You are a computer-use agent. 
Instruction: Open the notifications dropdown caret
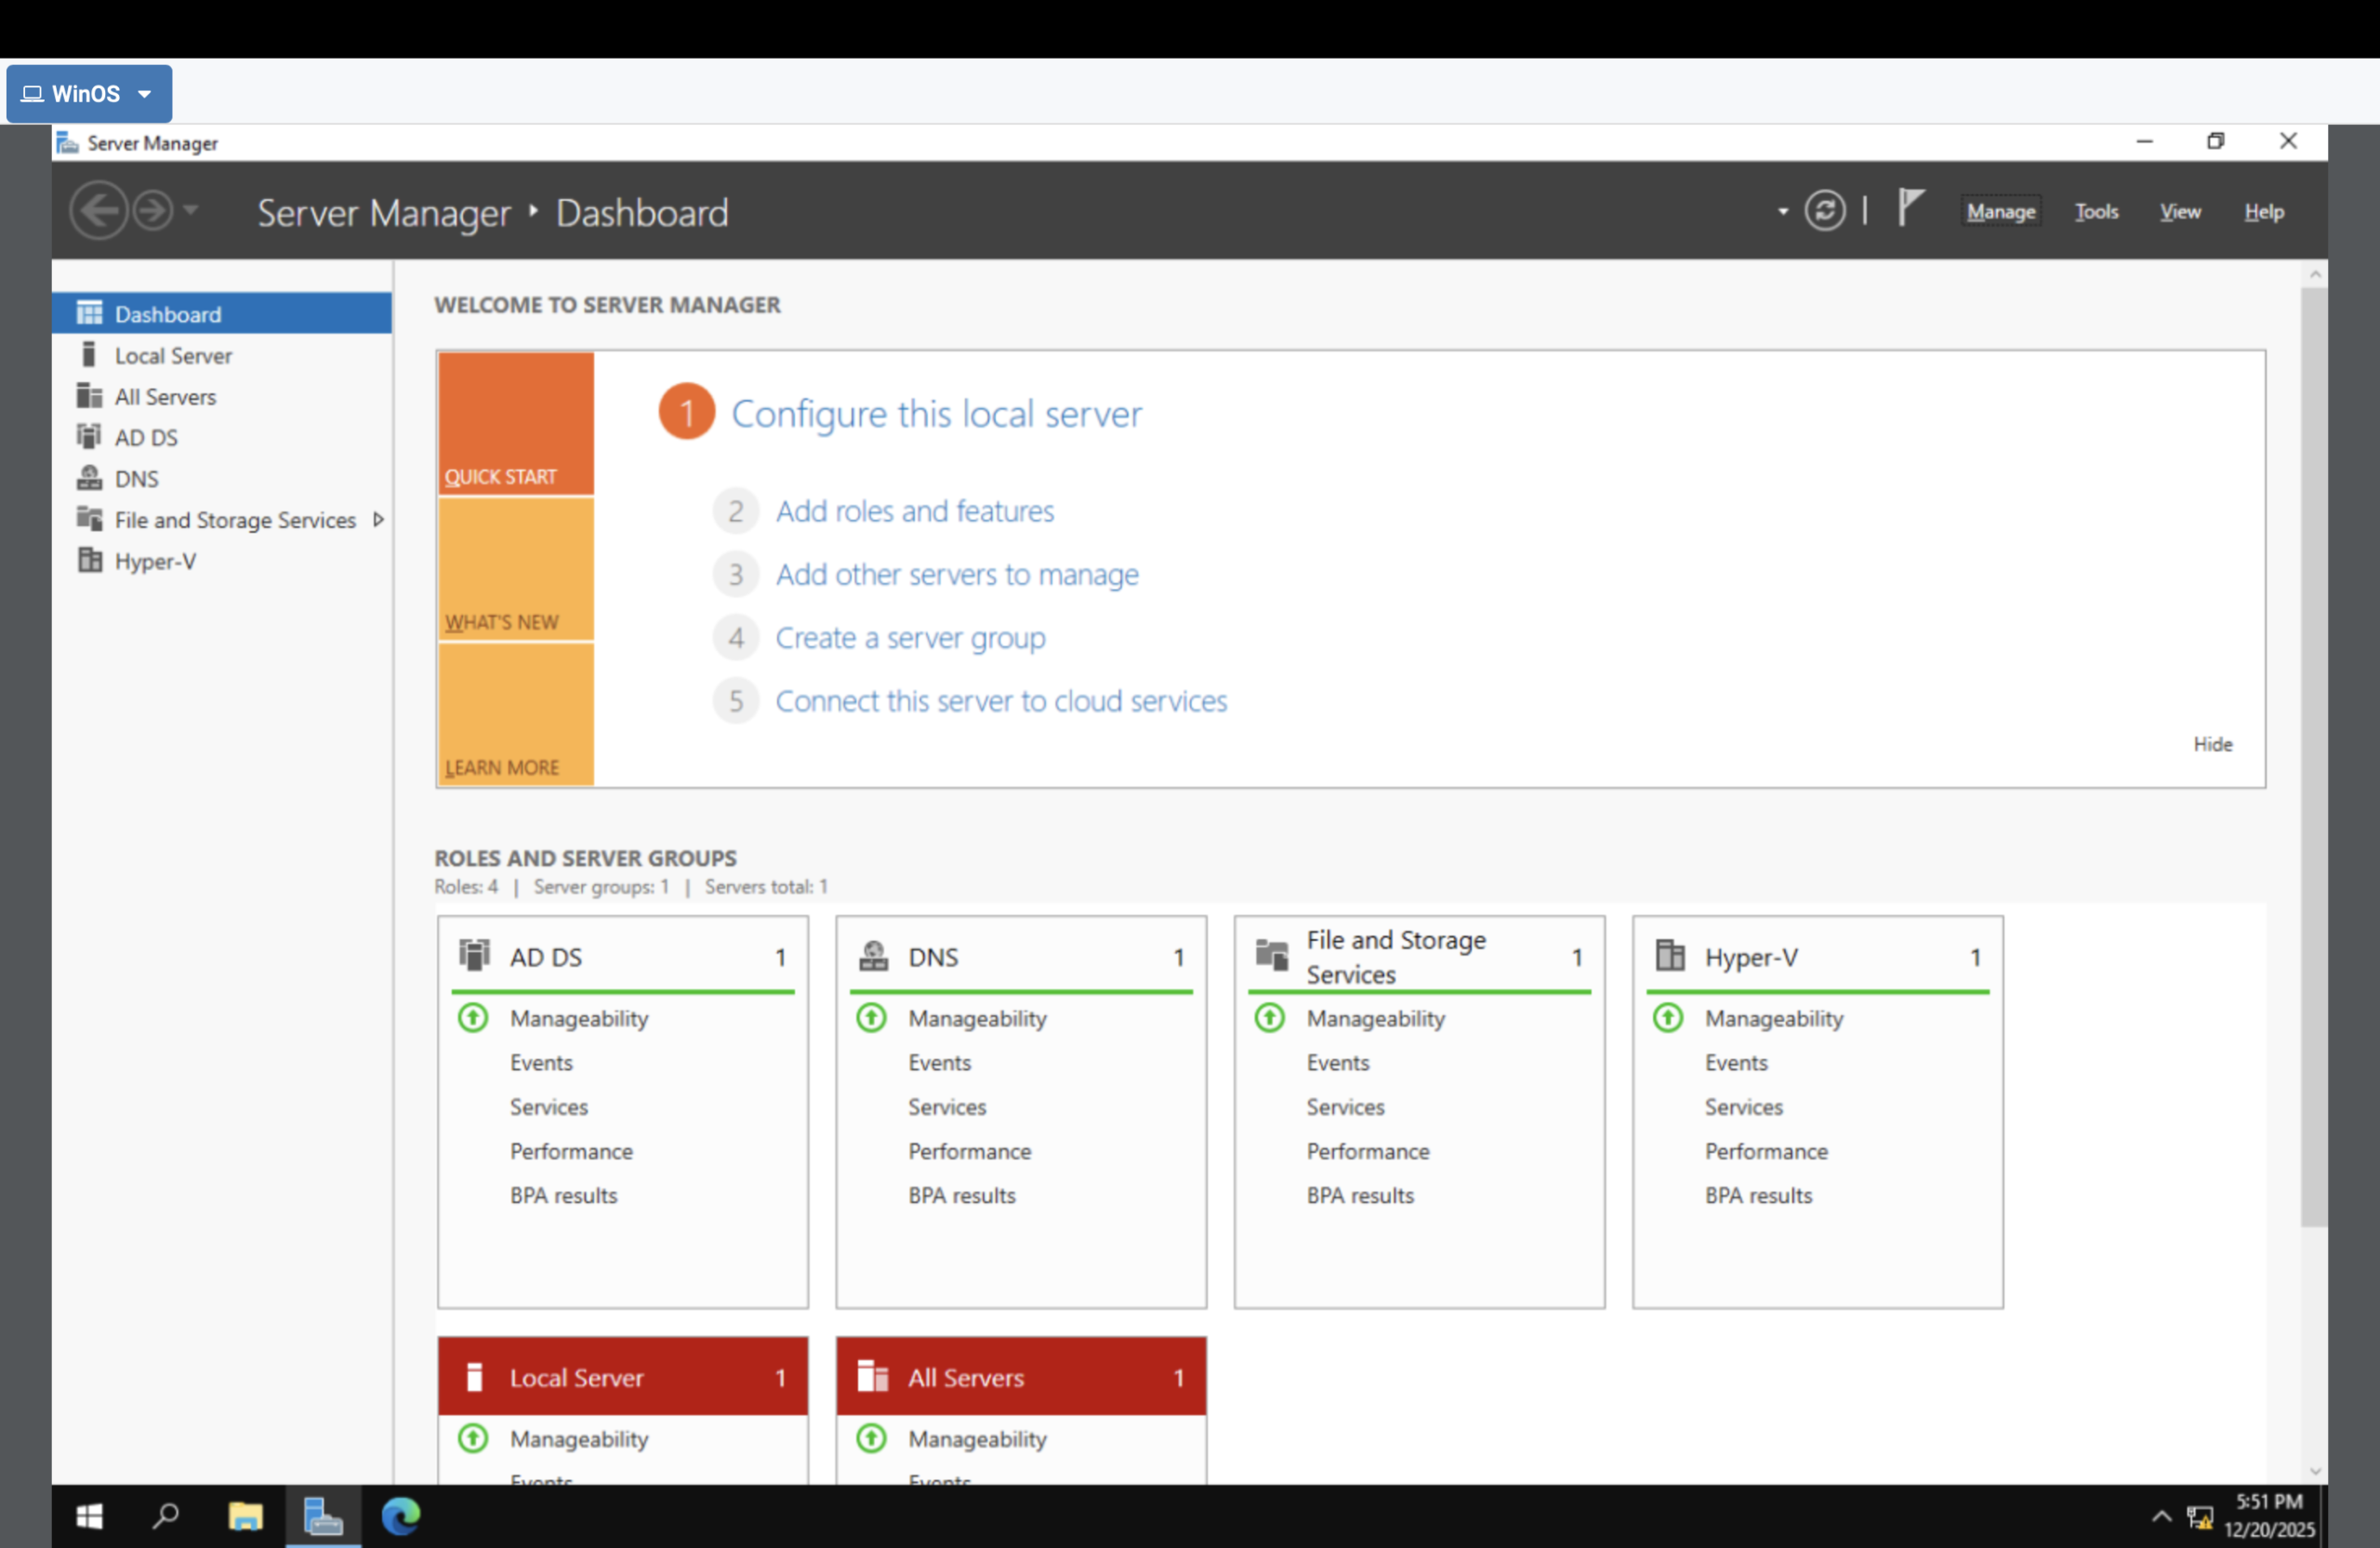[x=1782, y=210]
